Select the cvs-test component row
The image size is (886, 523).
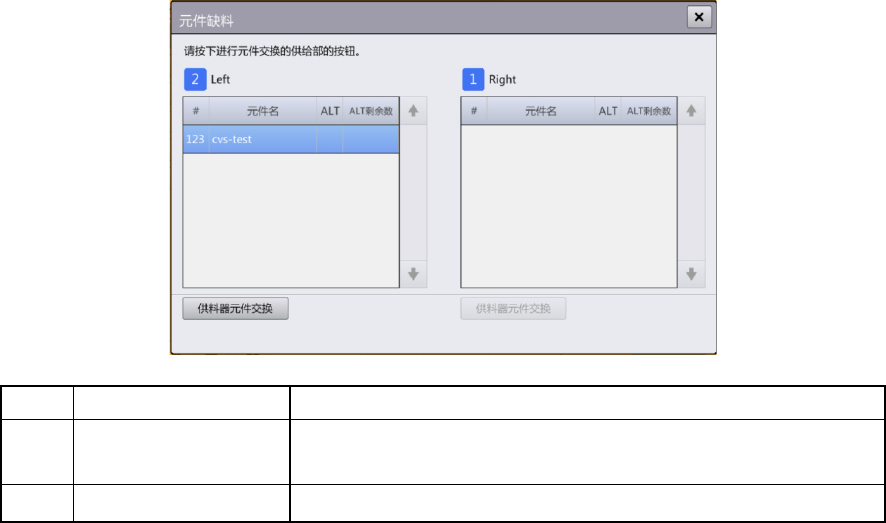pyautogui.click(x=291, y=139)
